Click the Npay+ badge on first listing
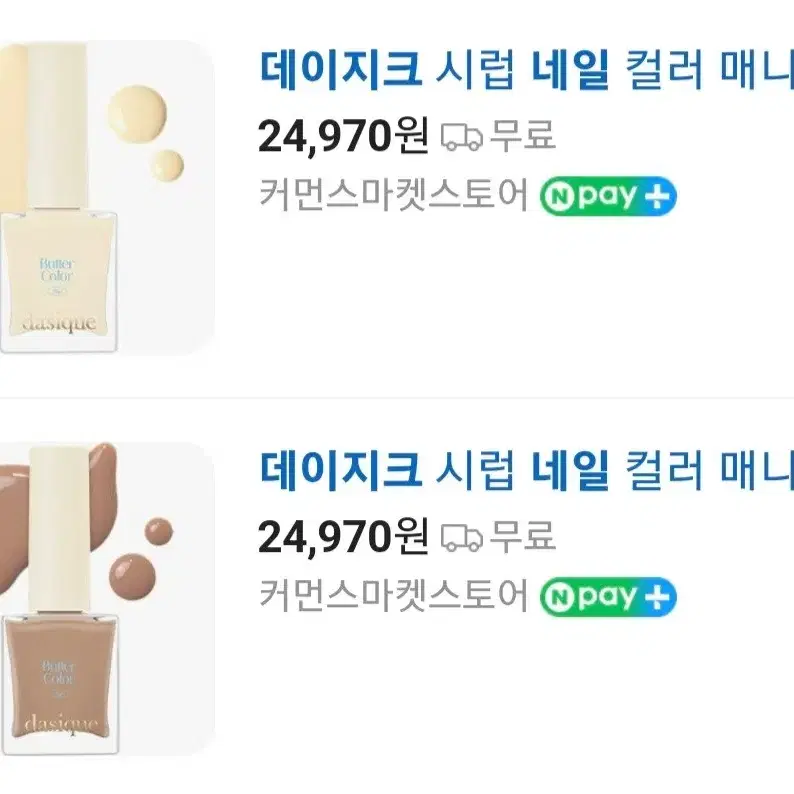This screenshot has height=794, width=794. click(x=608, y=196)
